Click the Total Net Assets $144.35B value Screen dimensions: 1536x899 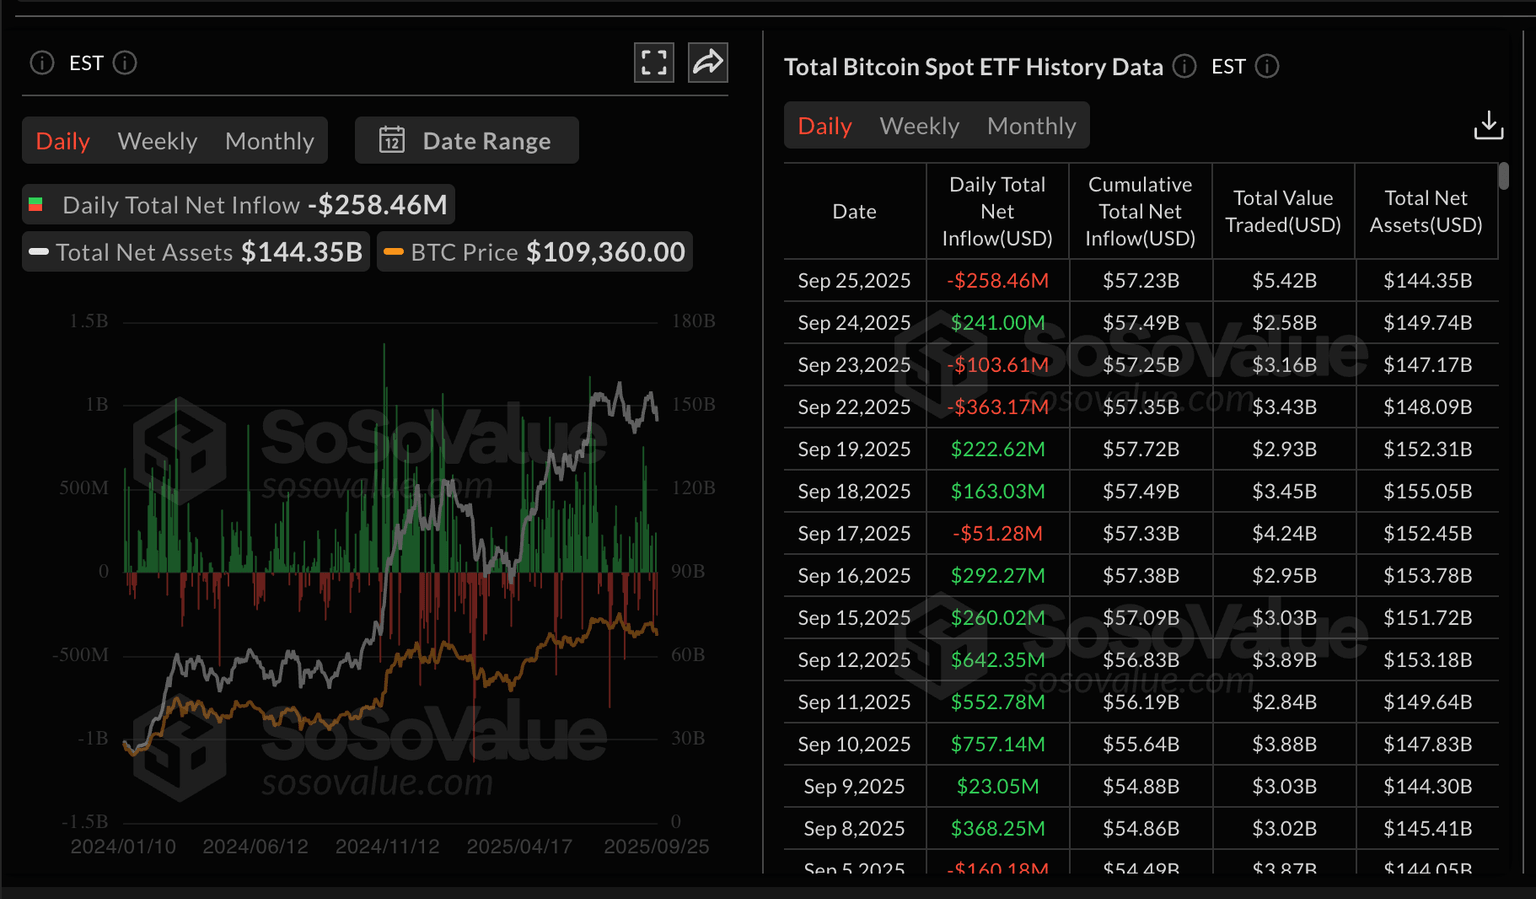coord(302,252)
